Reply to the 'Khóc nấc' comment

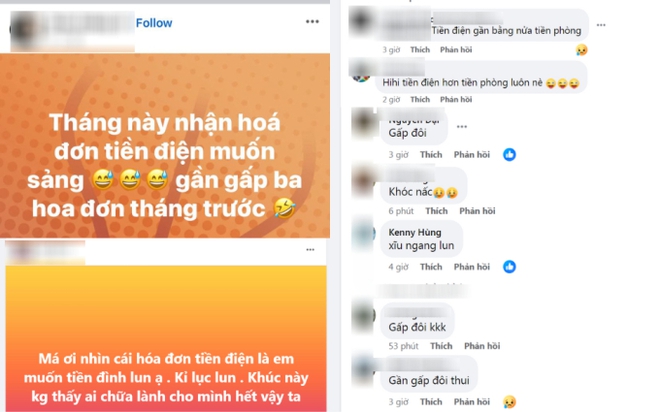pyautogui.click(x=477, y=211)
